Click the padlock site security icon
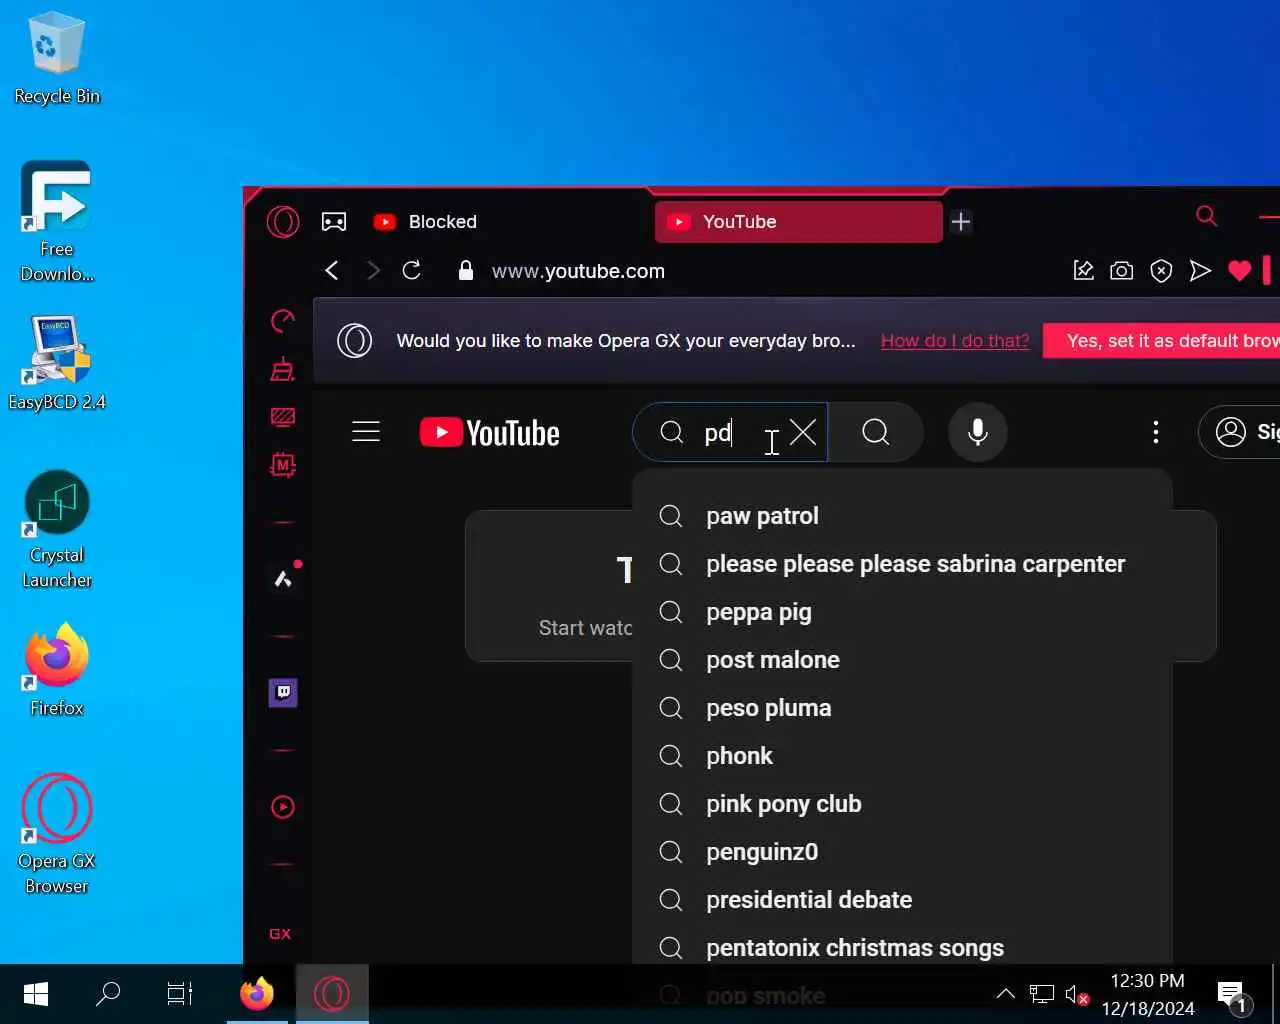Image resolution: width=1280 pixels, height=1024 pixels. [x=465, y=271]
